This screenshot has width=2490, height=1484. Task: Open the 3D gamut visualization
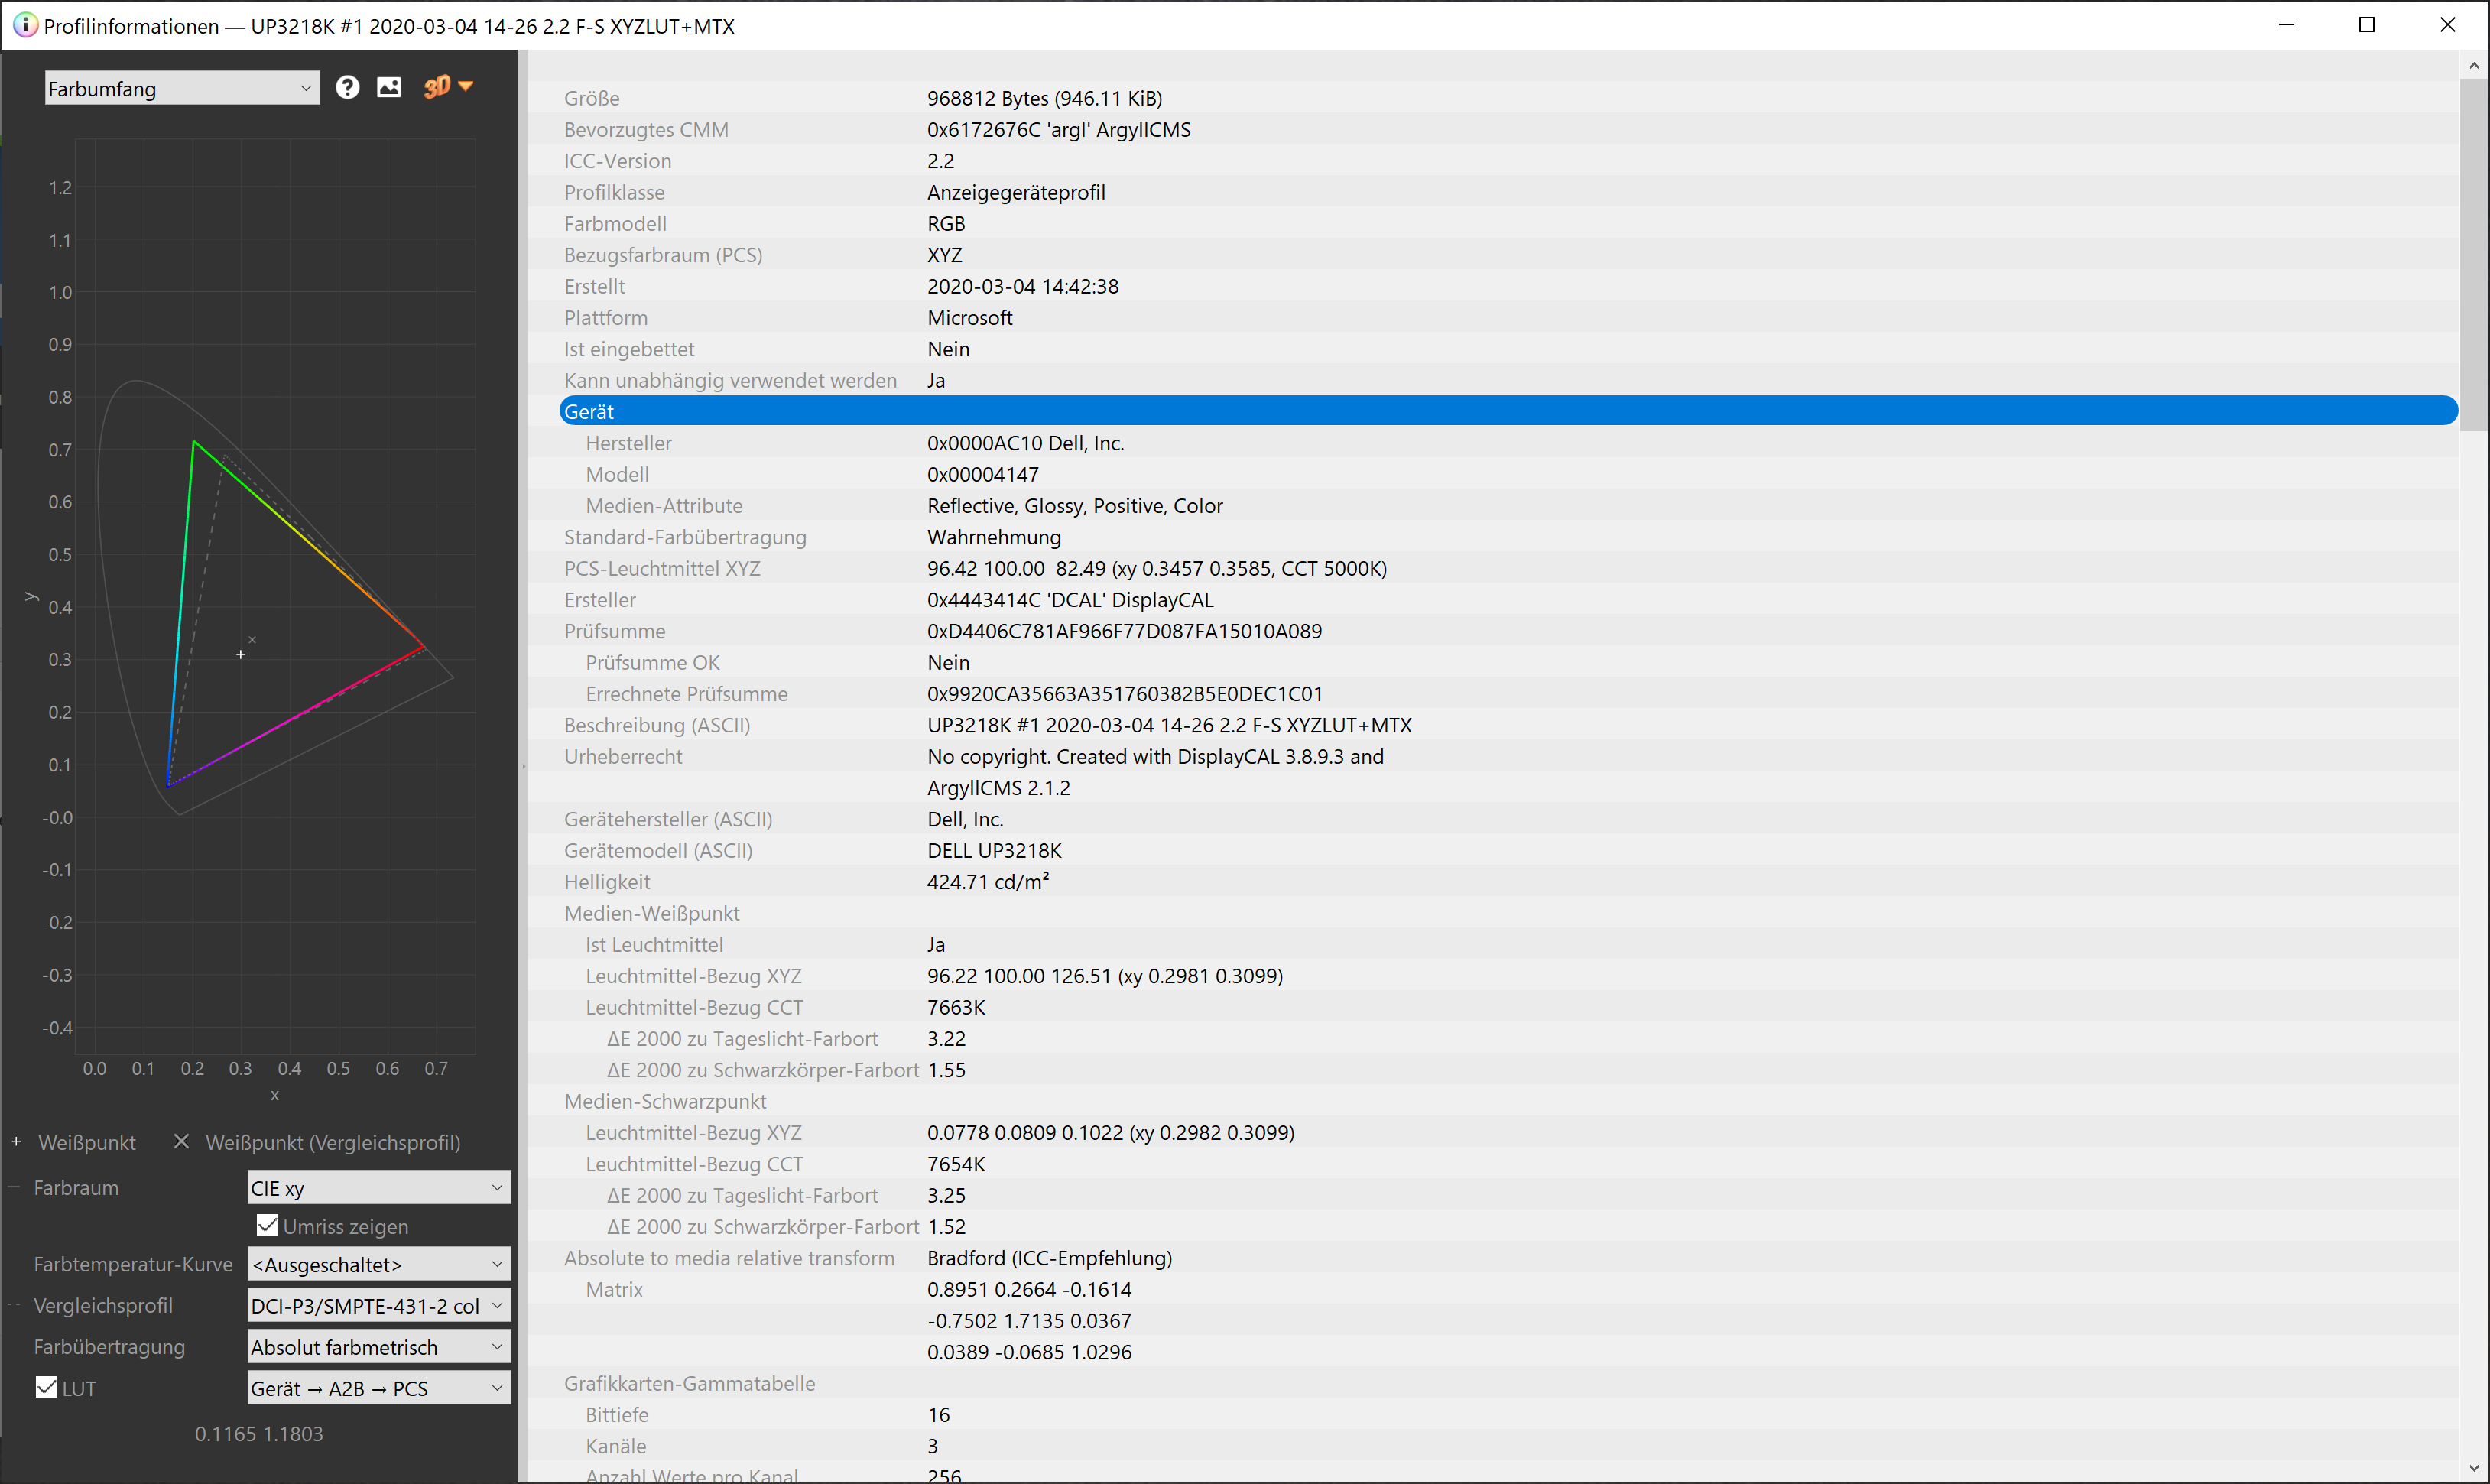pyautogui.click(x=437, y=87)
